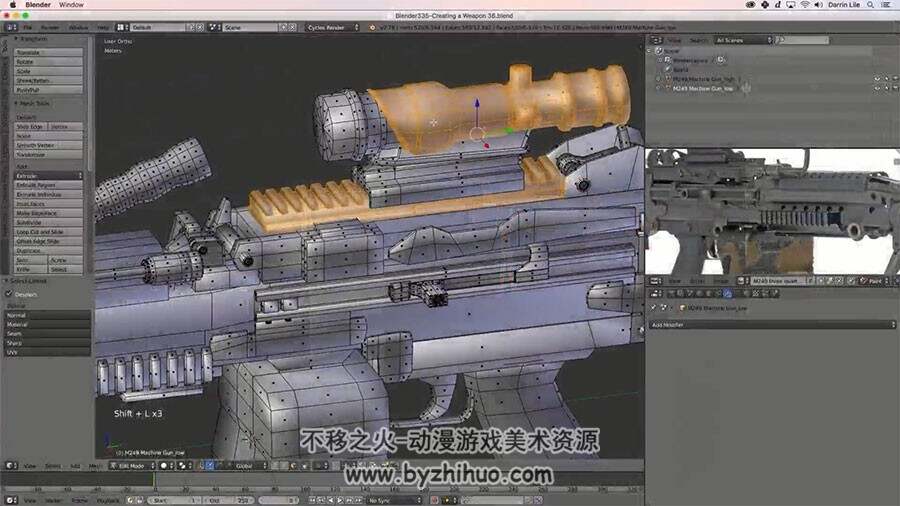The height and width of the screenshot is (506, 900).
Task: Select the RenderLayers item in outliner
Action: coord(690,60)
